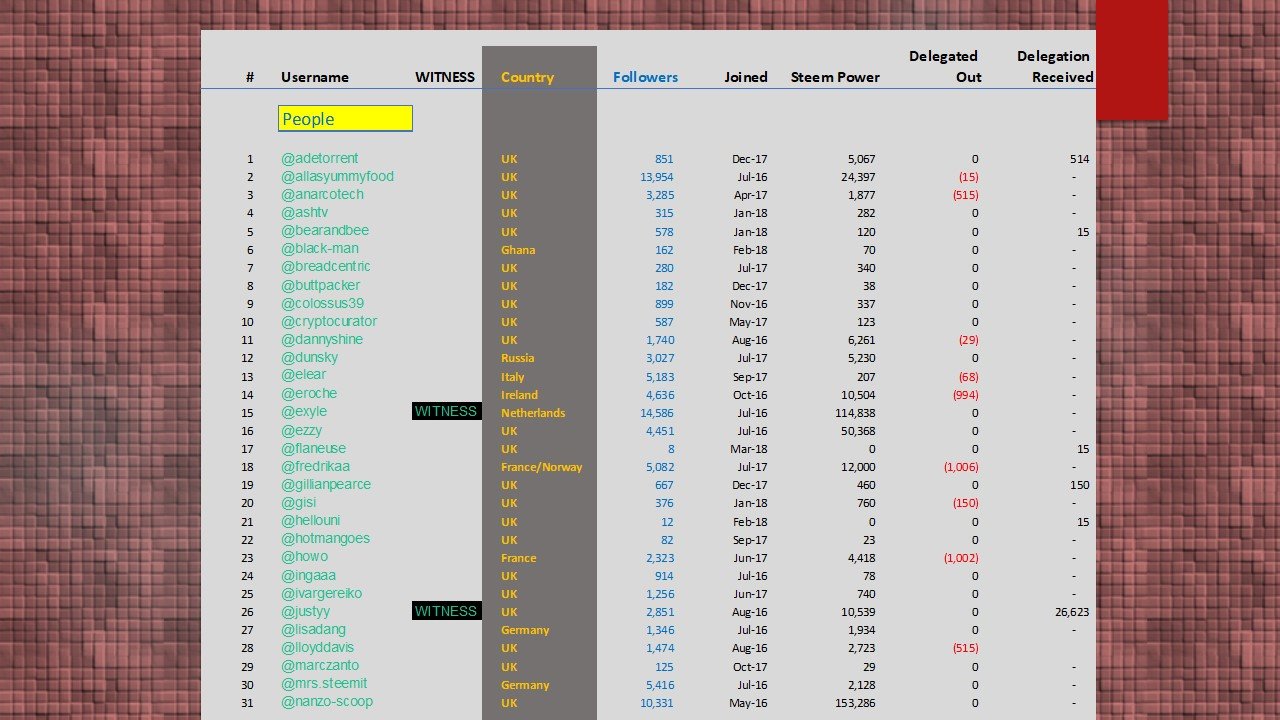Click Steem Power value 114,838
This screenshot has height=720, width=1280.
tap(855, 413)
